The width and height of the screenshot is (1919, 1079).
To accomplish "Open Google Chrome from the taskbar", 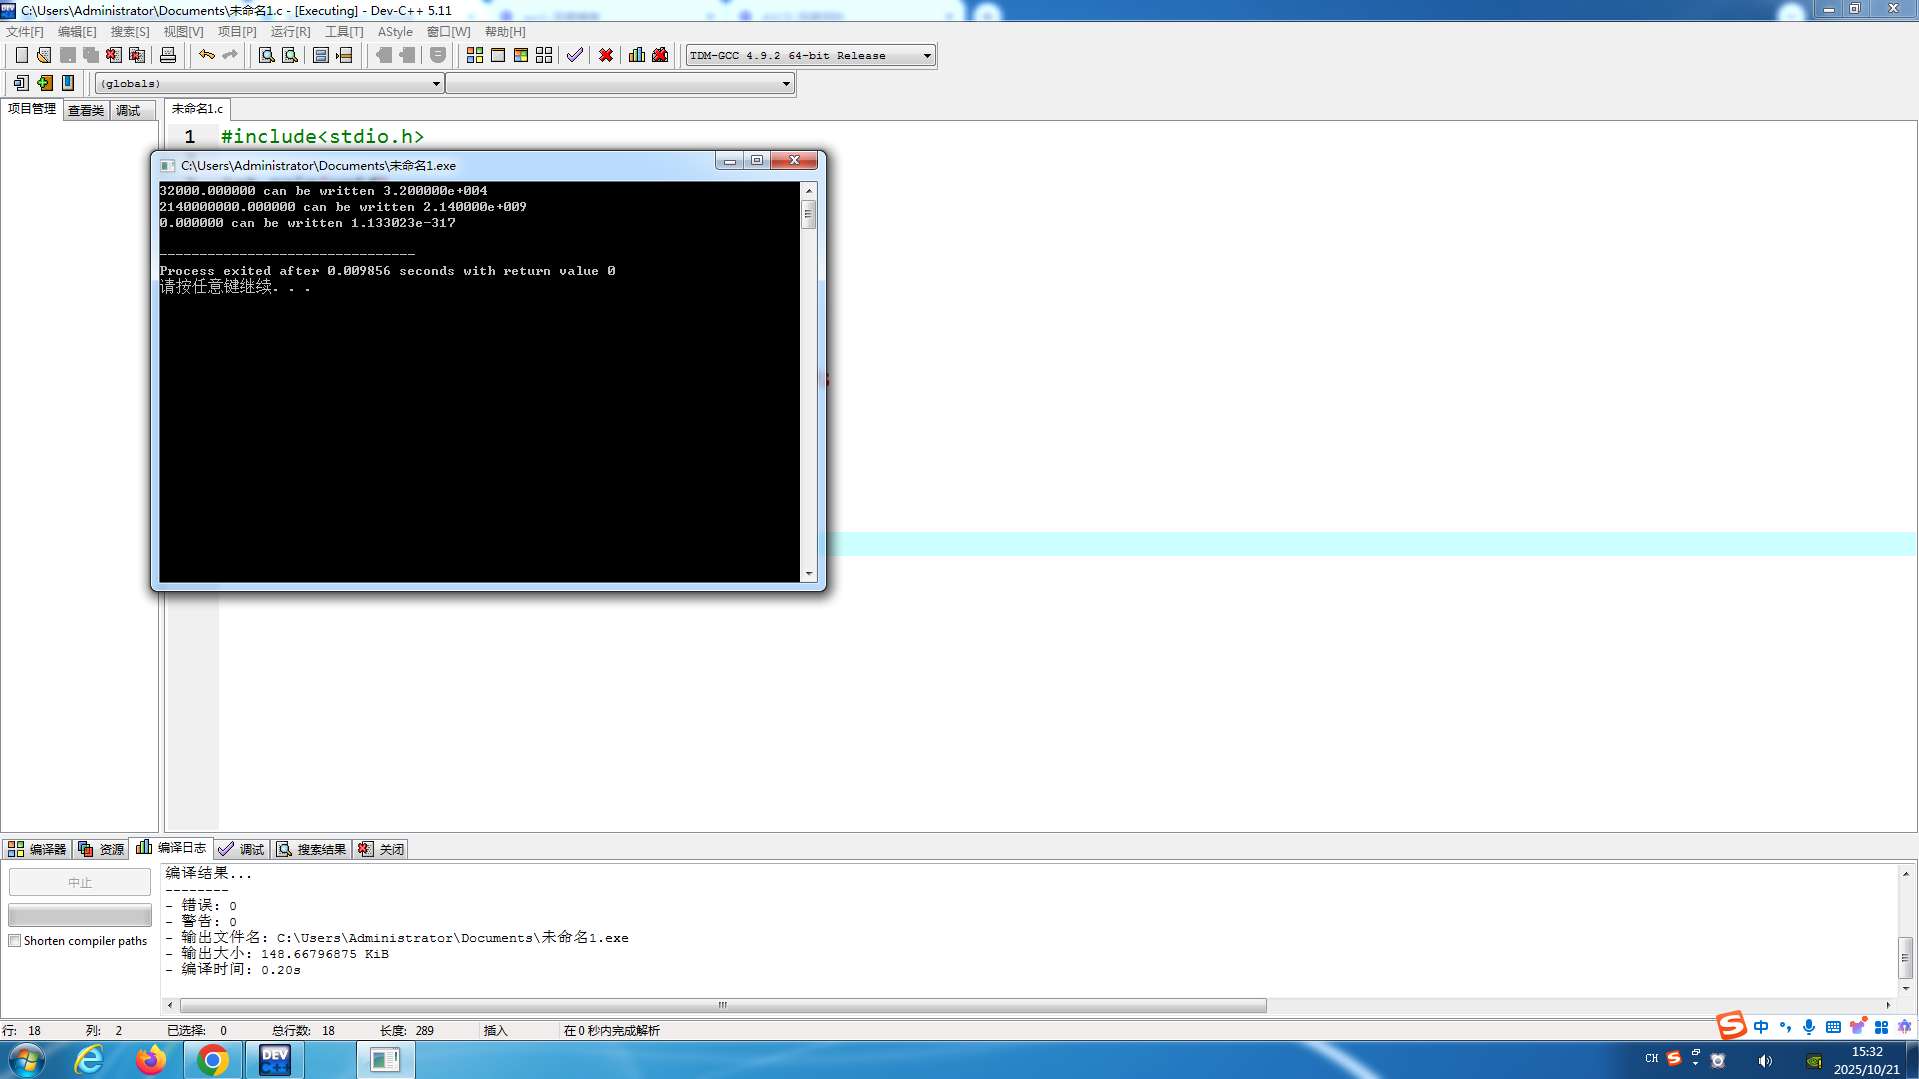I will (212, 1060).
